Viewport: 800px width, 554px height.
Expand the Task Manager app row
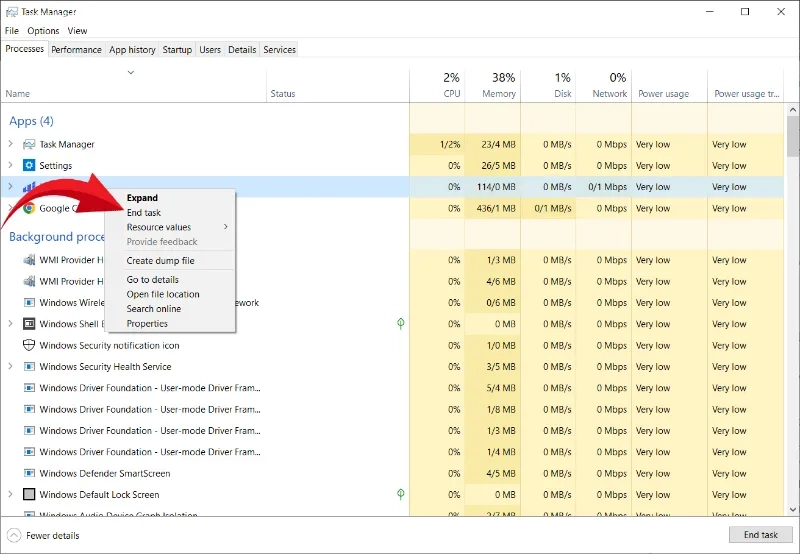pyautogui.click(x=10, y=144)
